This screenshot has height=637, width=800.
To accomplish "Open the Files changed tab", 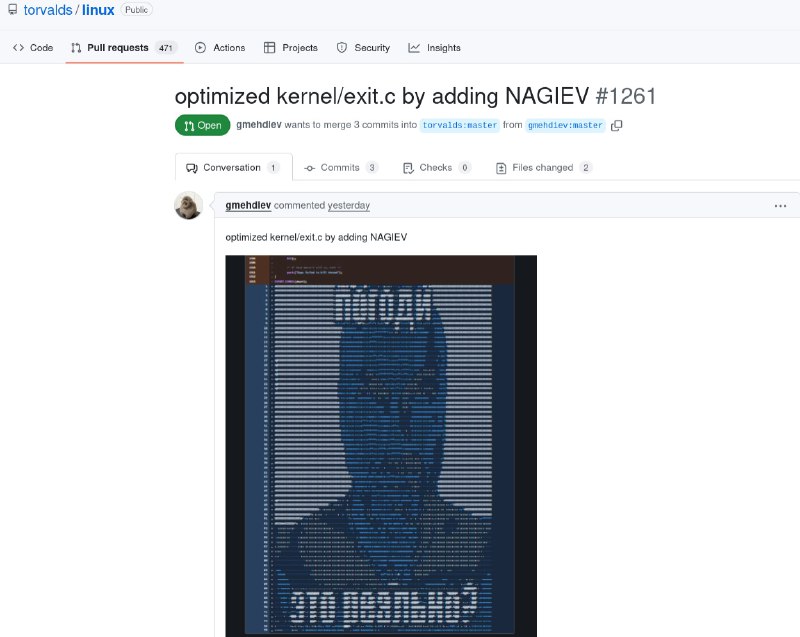I will (543, 167).
